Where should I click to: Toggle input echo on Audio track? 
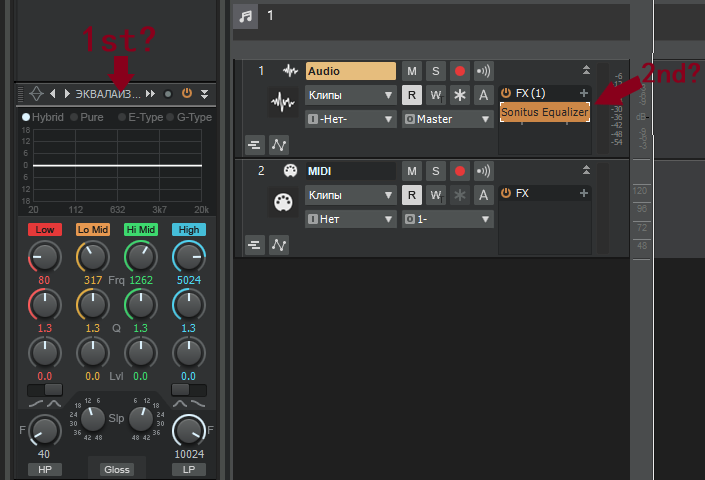point(483,71)
